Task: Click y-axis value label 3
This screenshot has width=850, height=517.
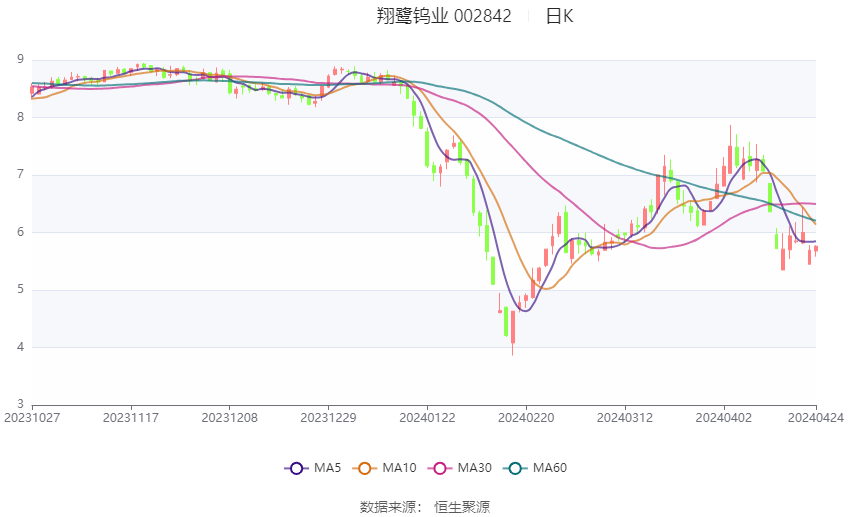Action: click(21, 404)
